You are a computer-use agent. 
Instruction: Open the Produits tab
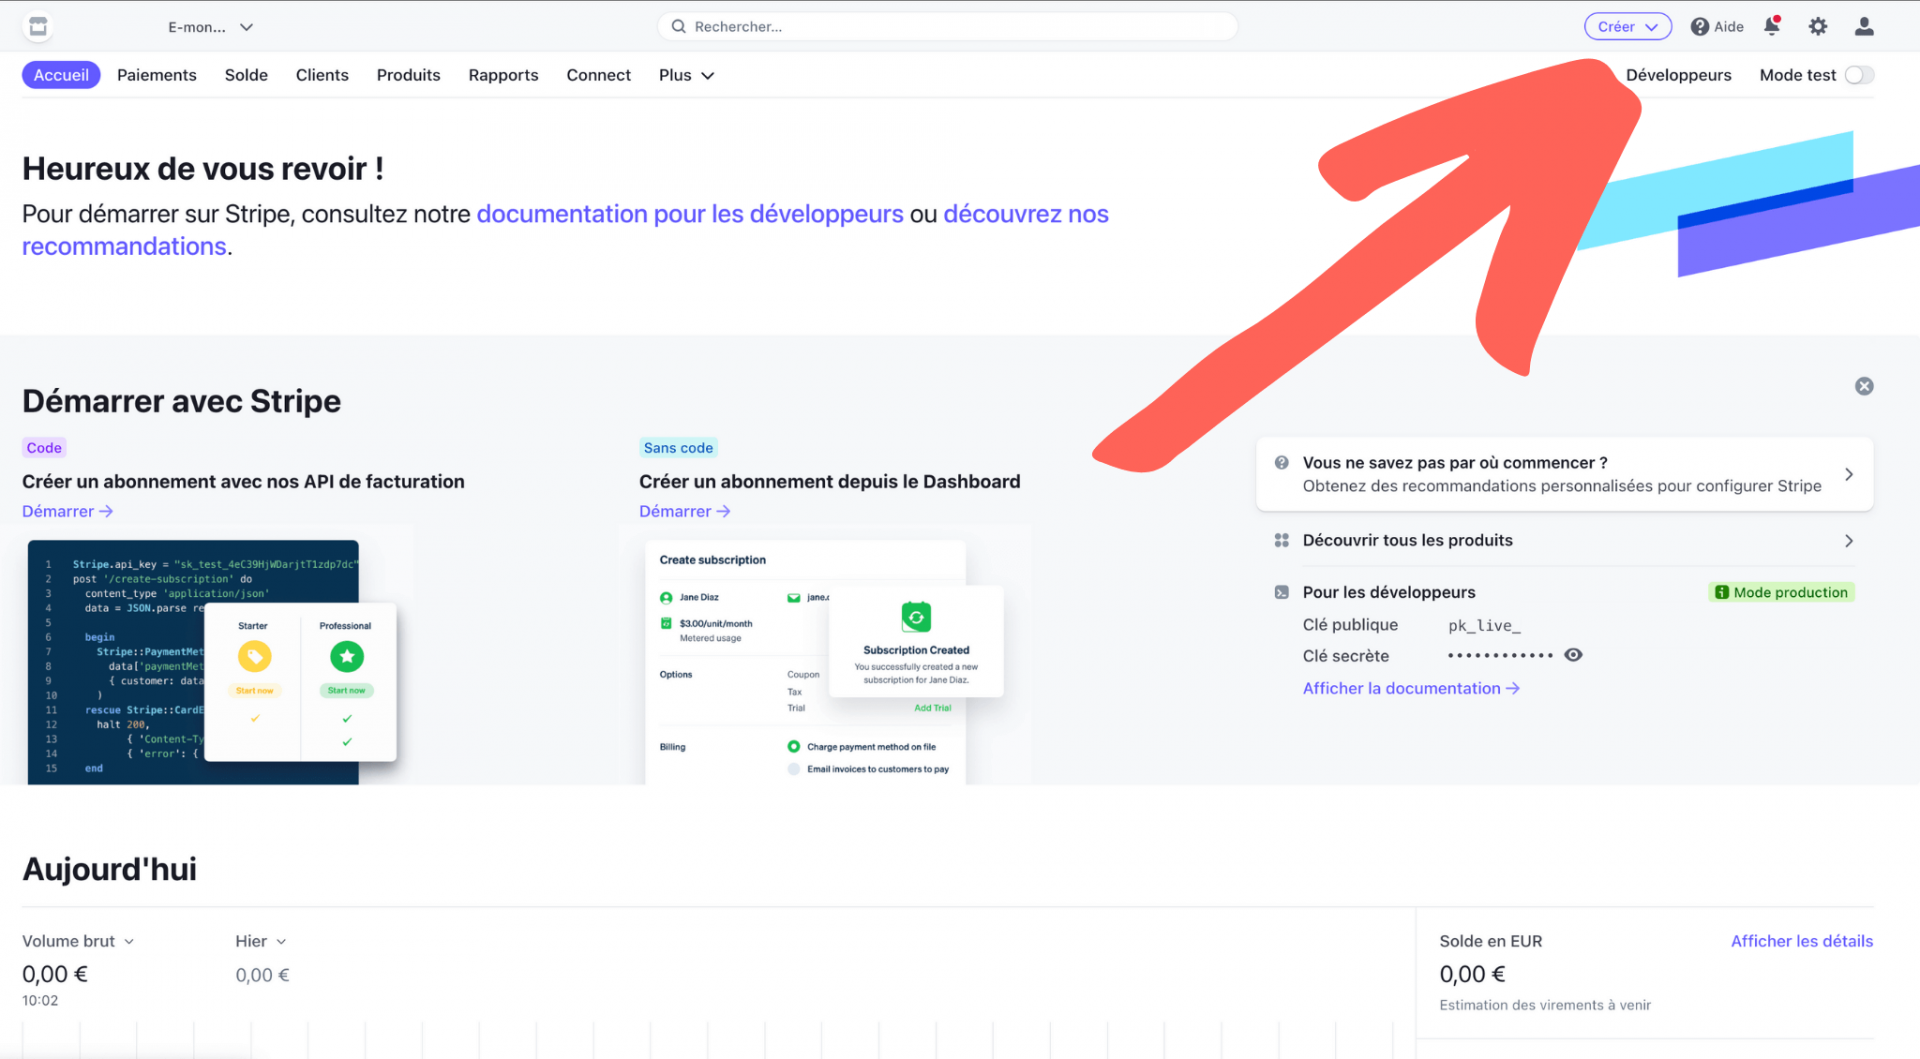[408, 75]
